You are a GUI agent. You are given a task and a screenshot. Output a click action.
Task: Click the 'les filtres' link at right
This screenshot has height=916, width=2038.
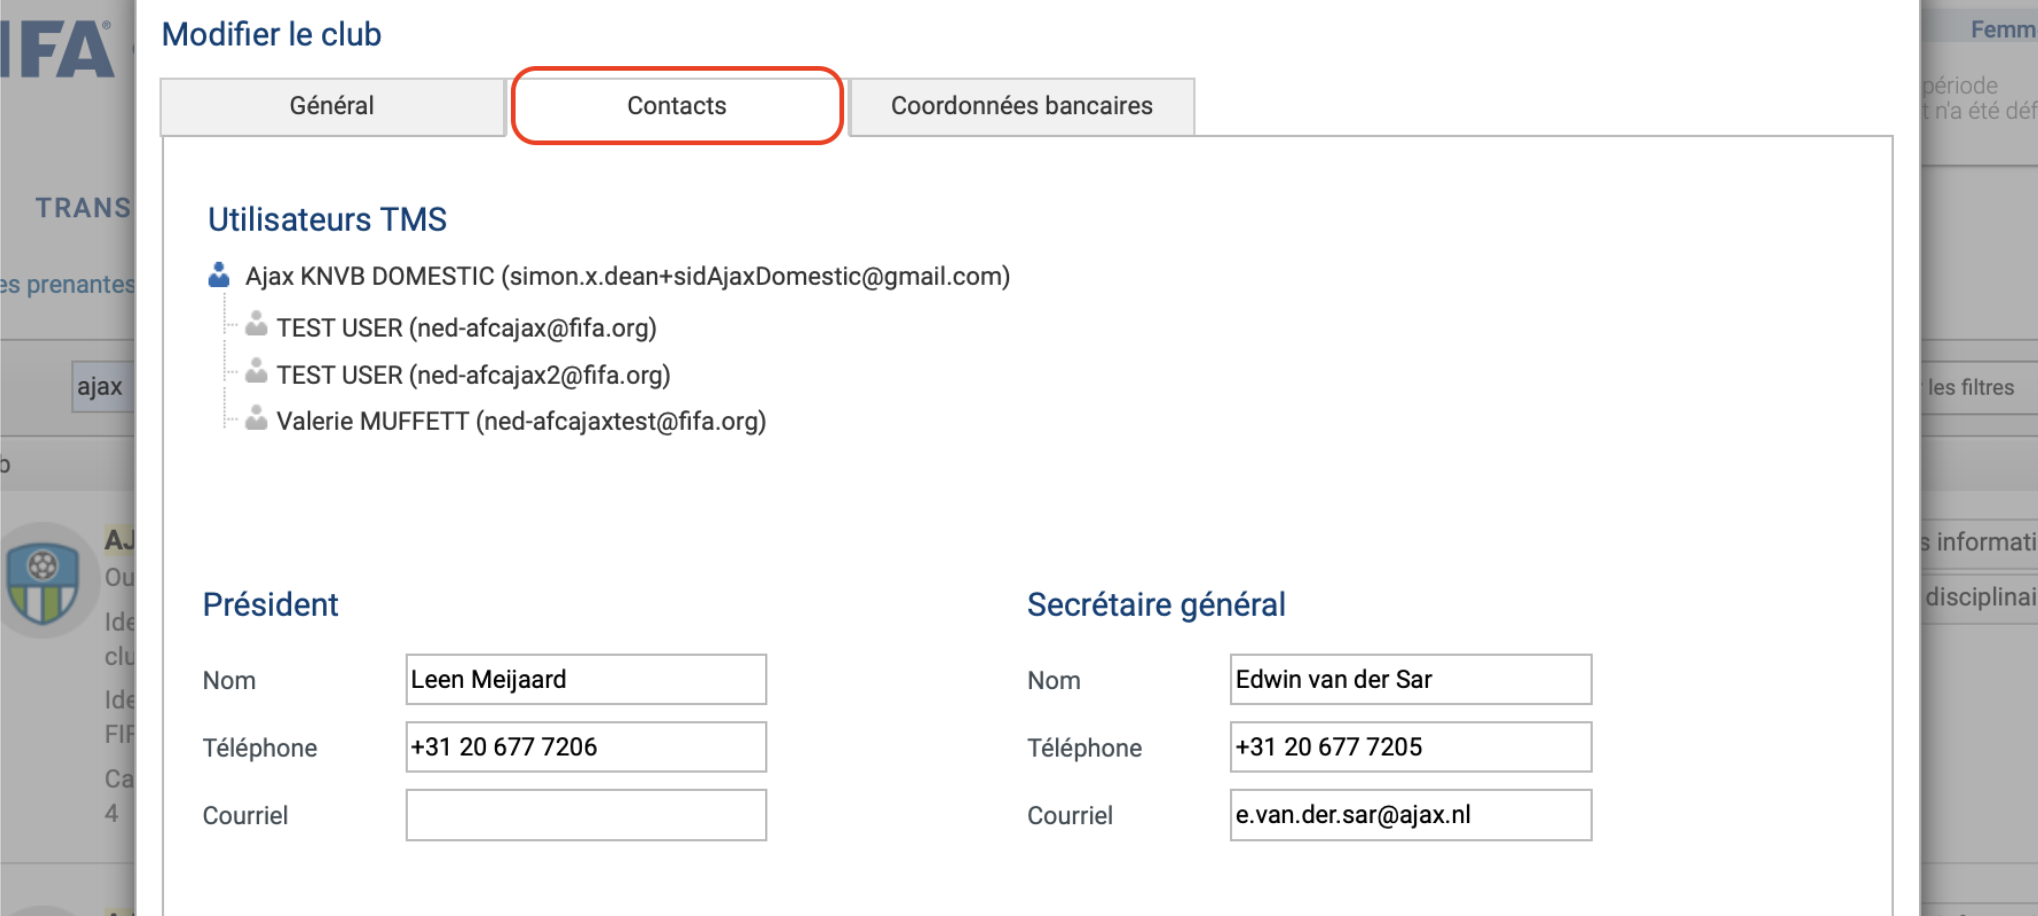coord(1970,388)
